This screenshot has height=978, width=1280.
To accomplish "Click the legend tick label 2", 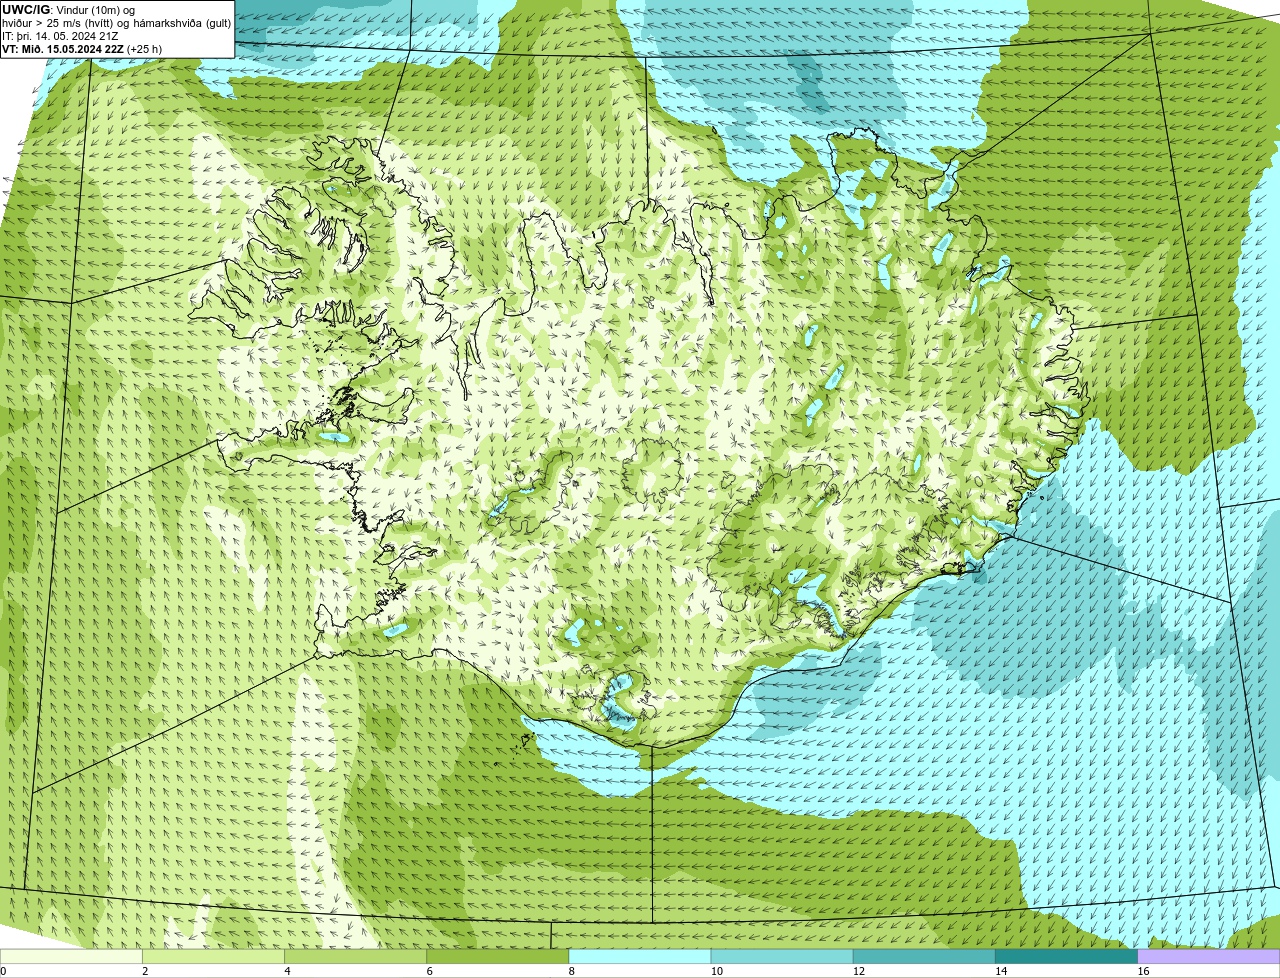I will click(x=145, y=971).
